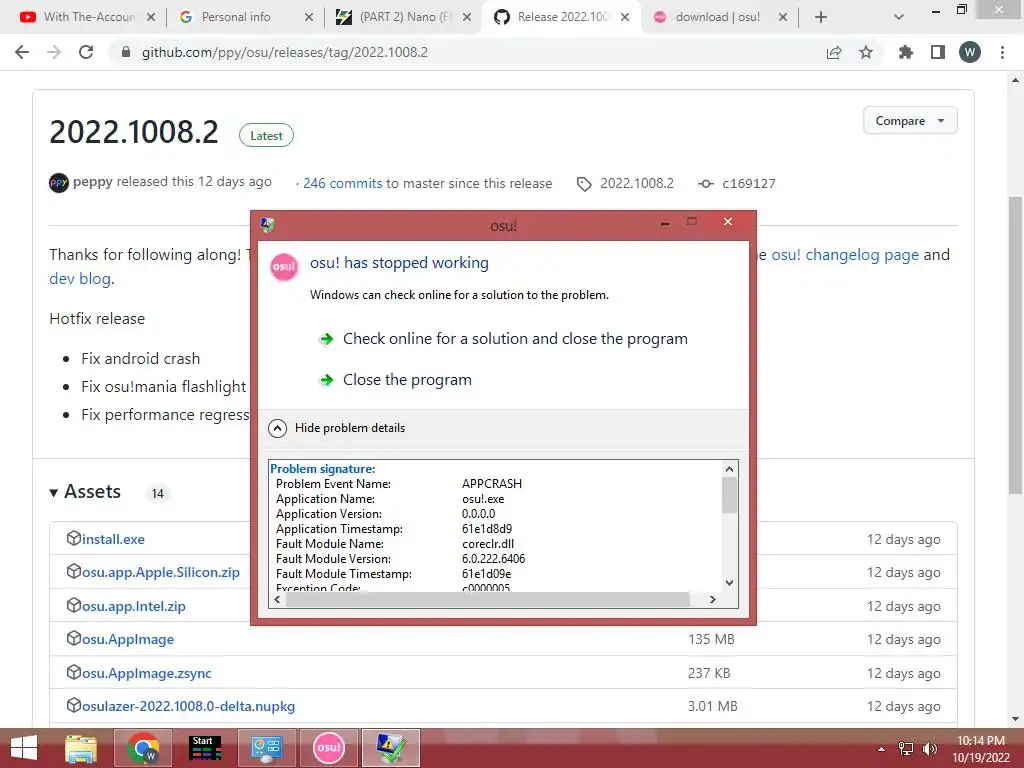Click the details horizontal scroll left arrow
This screenshot has width=1024, height=768.
277,599
